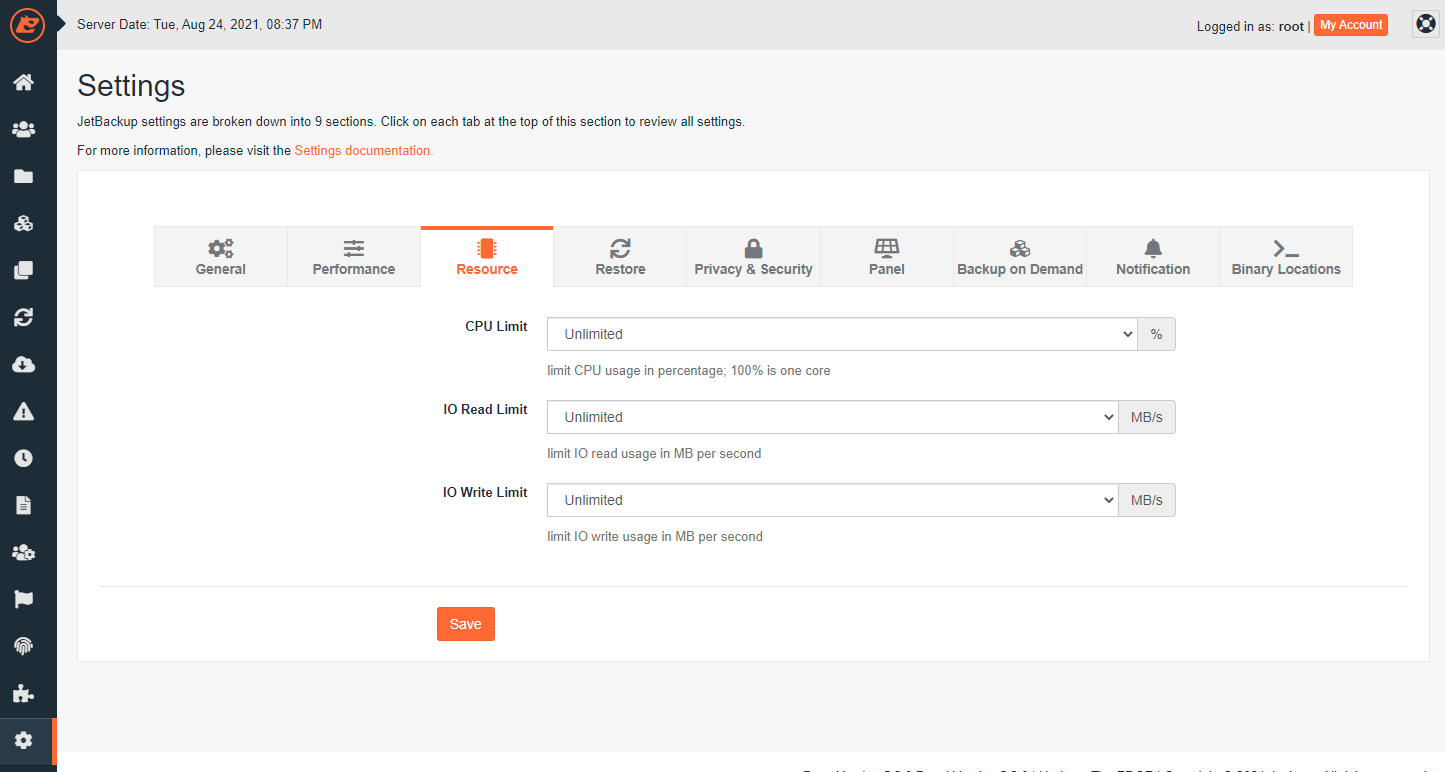This screenshot has height=772, width=1445.
Task: Open the Settings documentation link
Action: [362, 150]
